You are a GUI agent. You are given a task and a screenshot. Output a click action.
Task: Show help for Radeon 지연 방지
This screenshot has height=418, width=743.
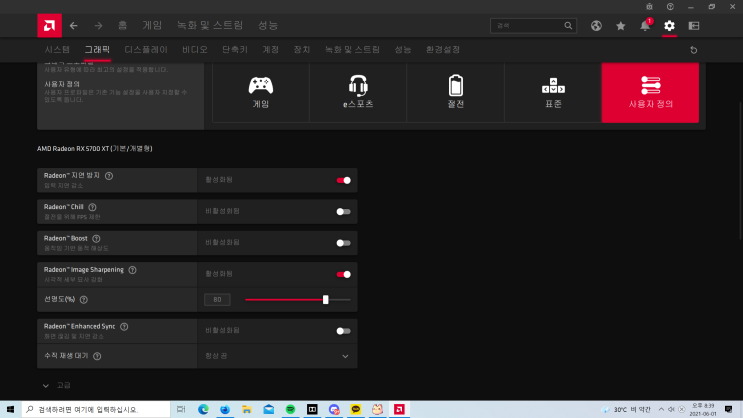coord(109,176)
